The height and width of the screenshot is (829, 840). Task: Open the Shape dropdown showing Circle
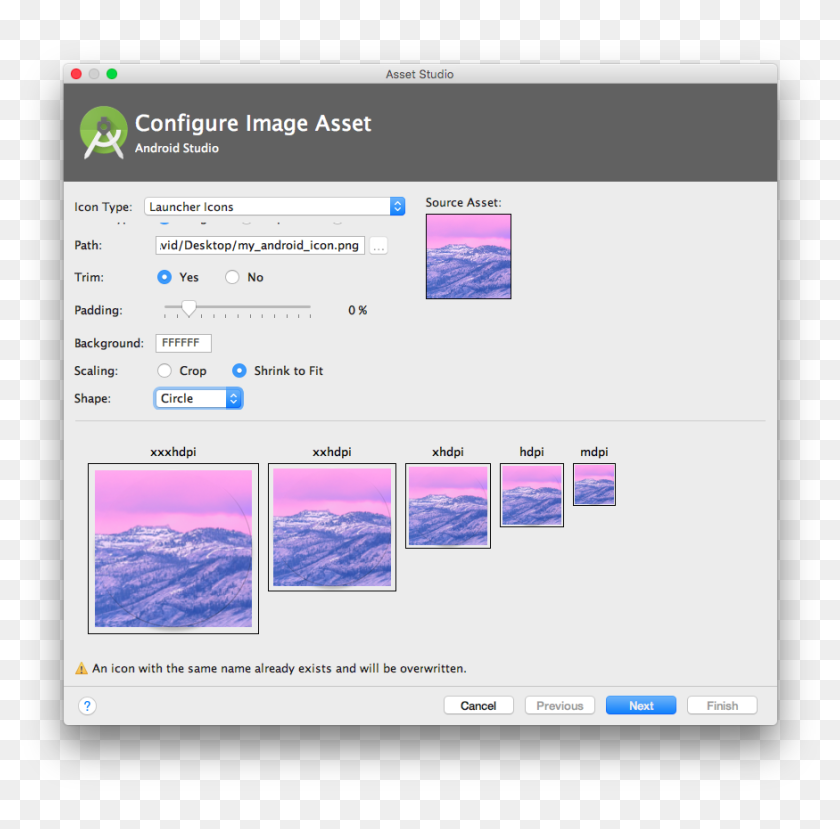[198, 398]
